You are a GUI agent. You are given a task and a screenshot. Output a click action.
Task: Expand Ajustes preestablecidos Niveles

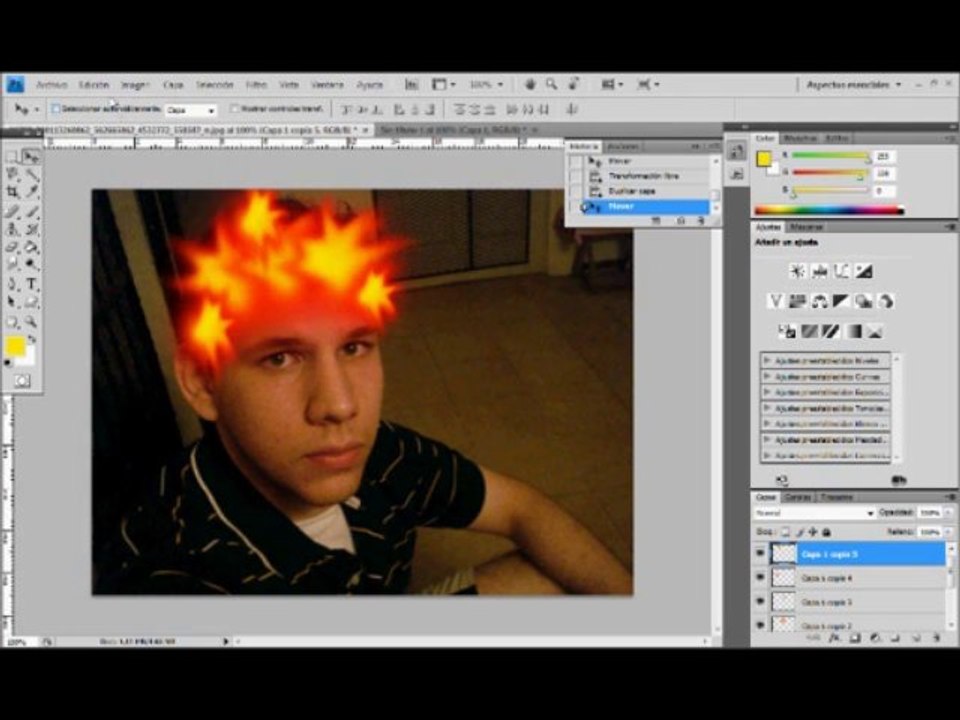pyautogui.click(x=767, y=361)
